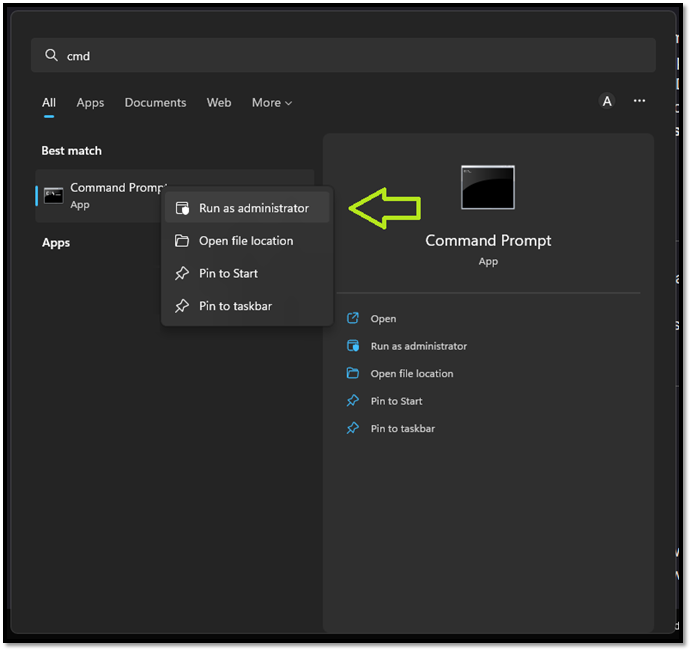Choose Open file location from context menu
The height and width of the screenshot is (652, 692).
(x=246, y=241)
